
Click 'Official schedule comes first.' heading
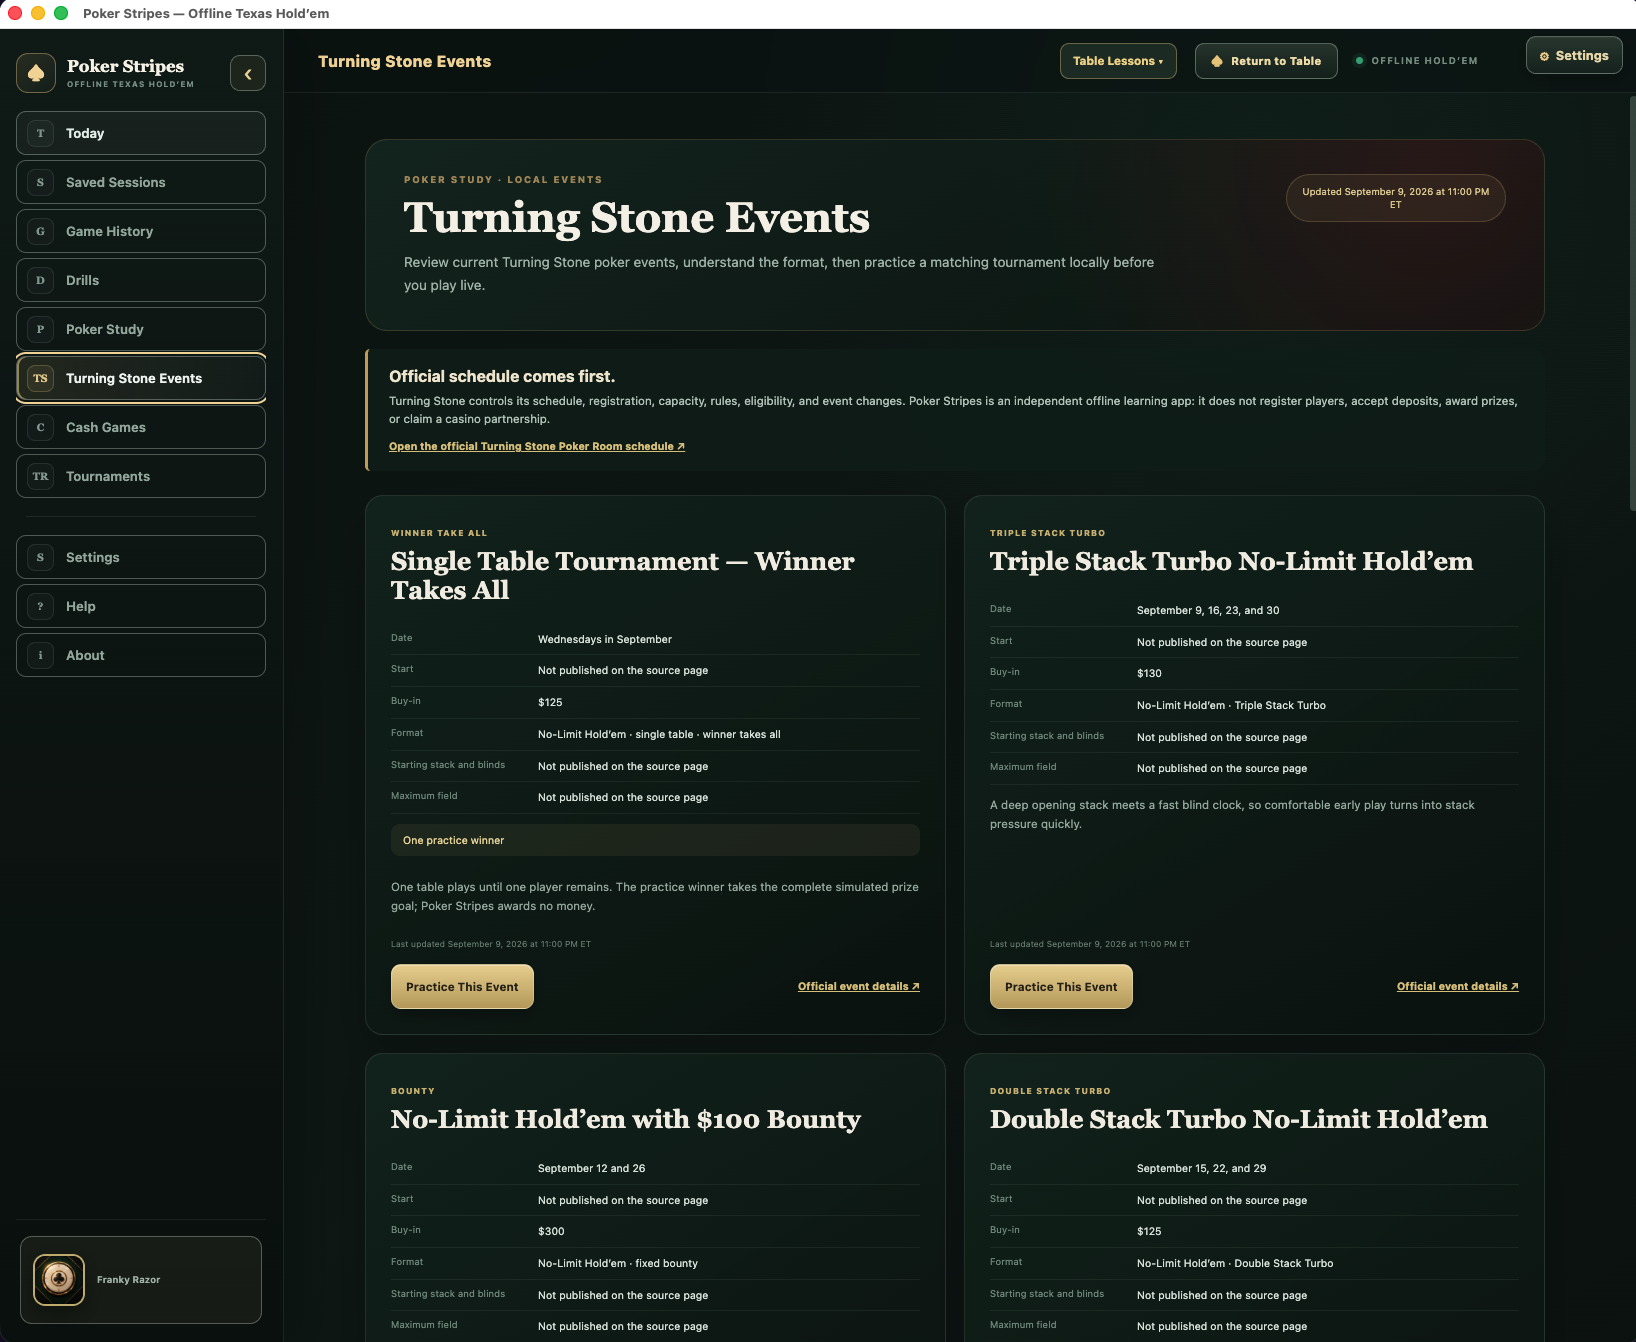[502, 376]
